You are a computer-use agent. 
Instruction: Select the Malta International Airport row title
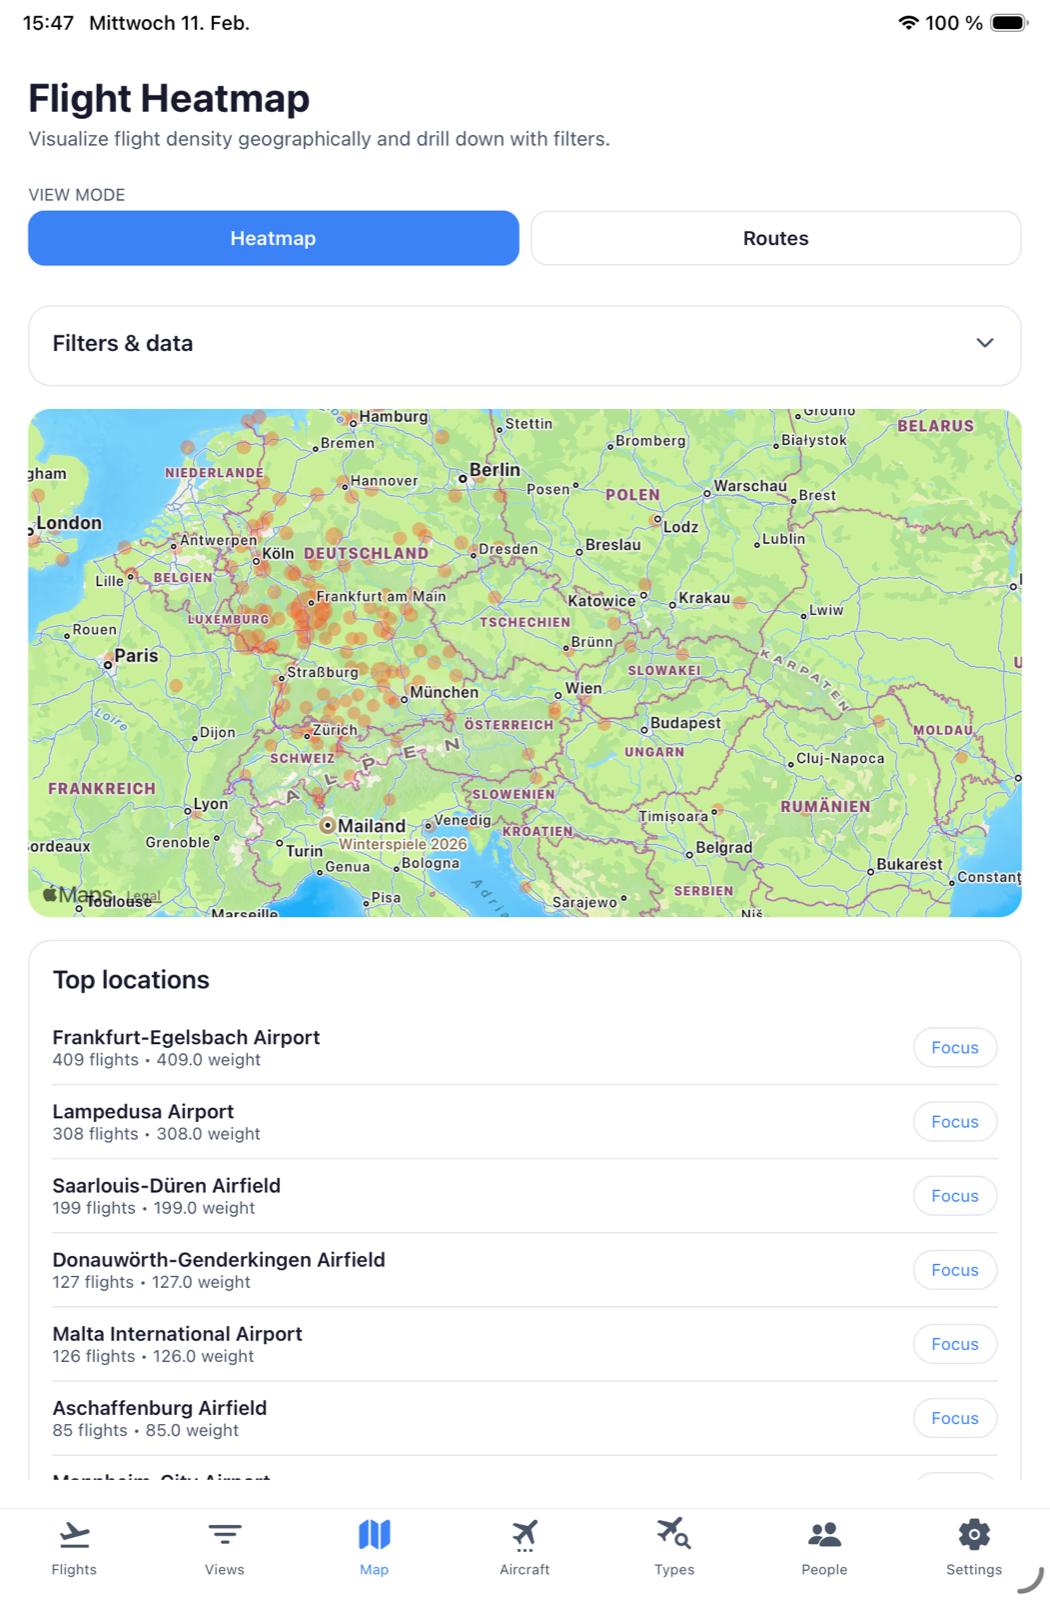coord(177,1333)
